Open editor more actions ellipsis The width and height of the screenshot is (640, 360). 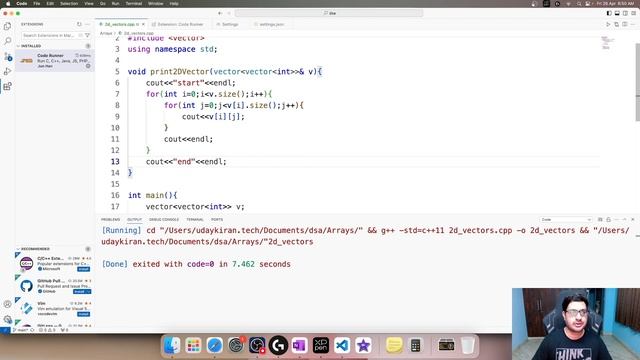(x=633, y=24)
